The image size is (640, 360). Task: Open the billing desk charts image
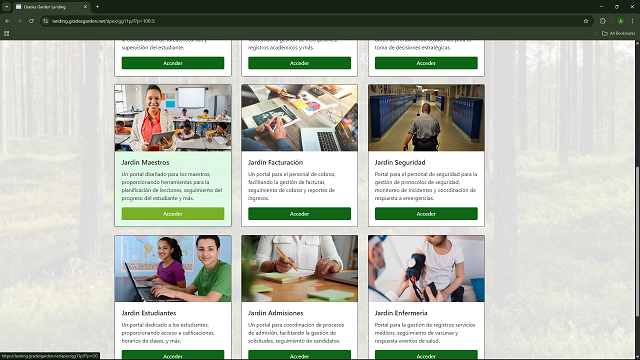point(299,118)
